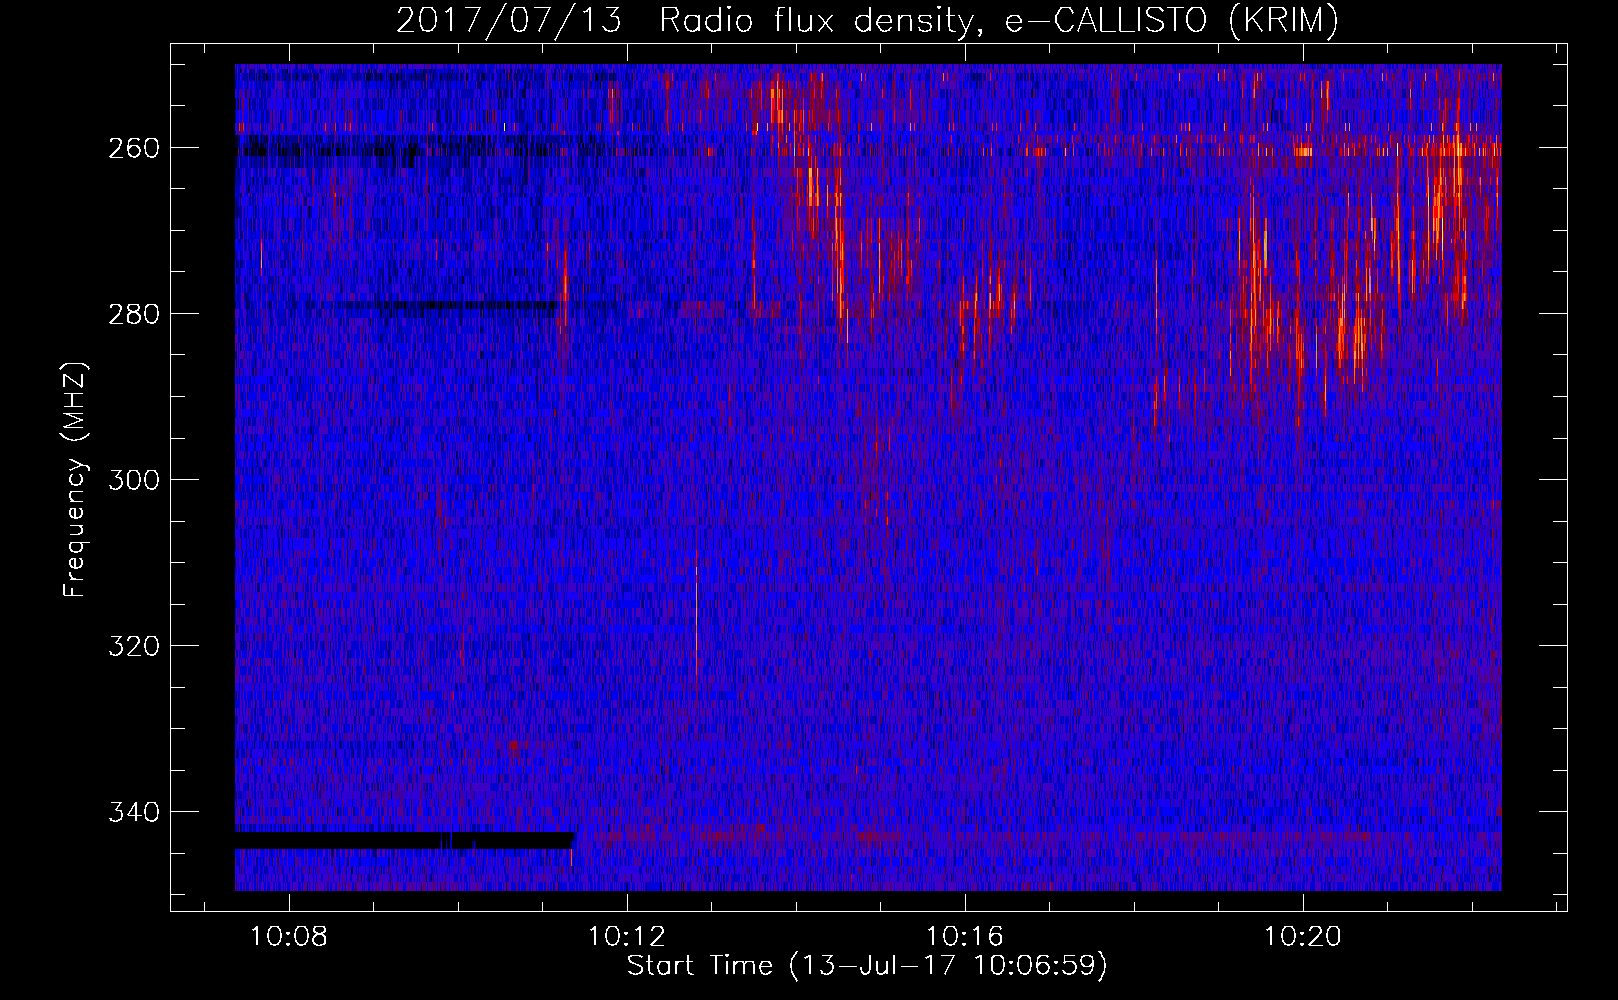
Task: Click the 10:12 time tick label
Action: (627, 937)
